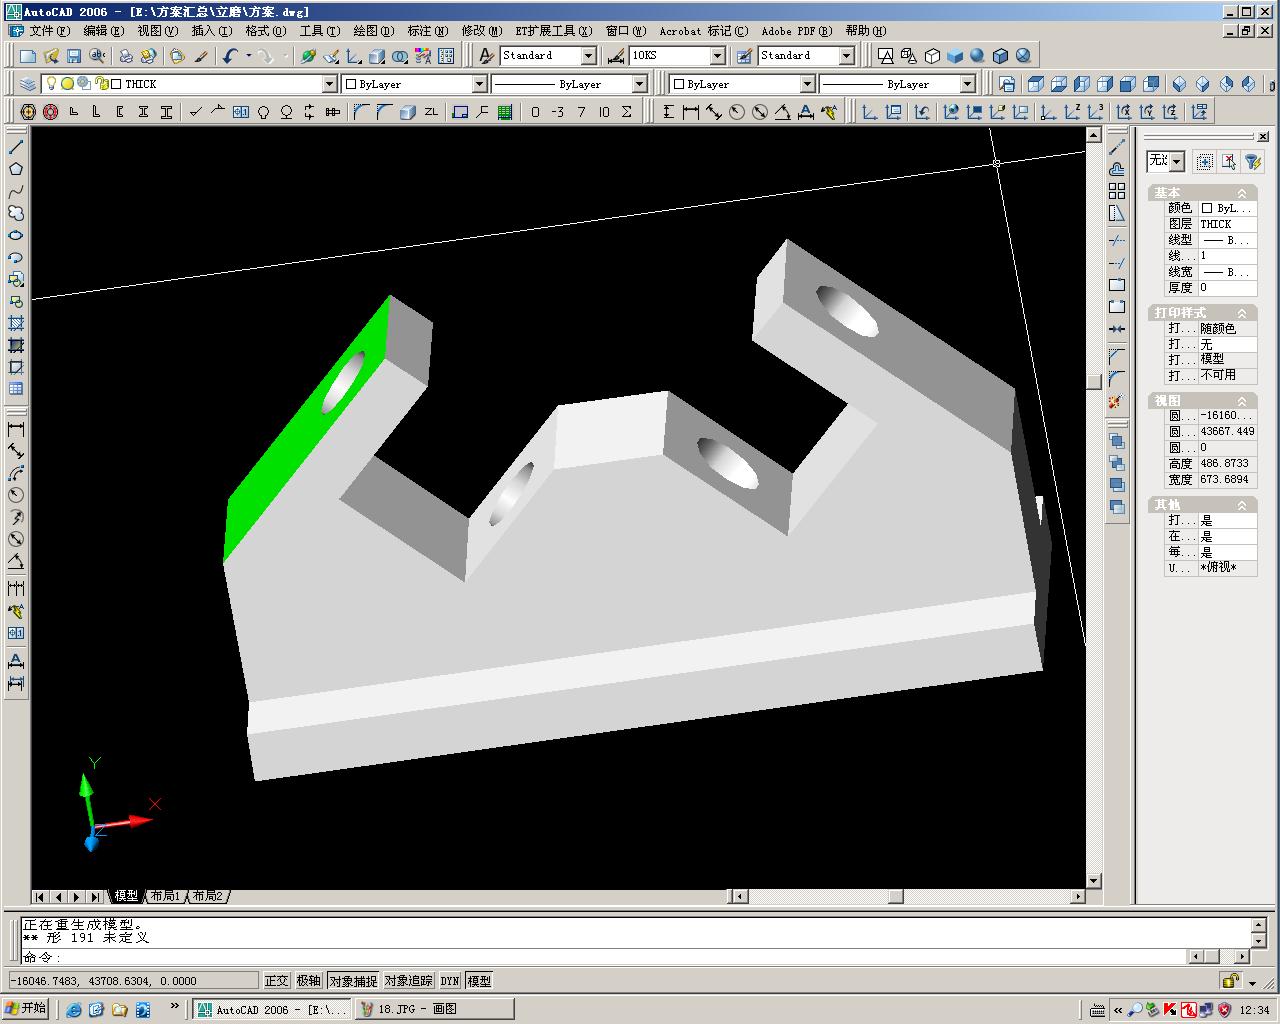The width and height of the screenshot is (1280, 1024).
Task: Select the Polygon tool in Draw toolbar
Action: point(16,169)
